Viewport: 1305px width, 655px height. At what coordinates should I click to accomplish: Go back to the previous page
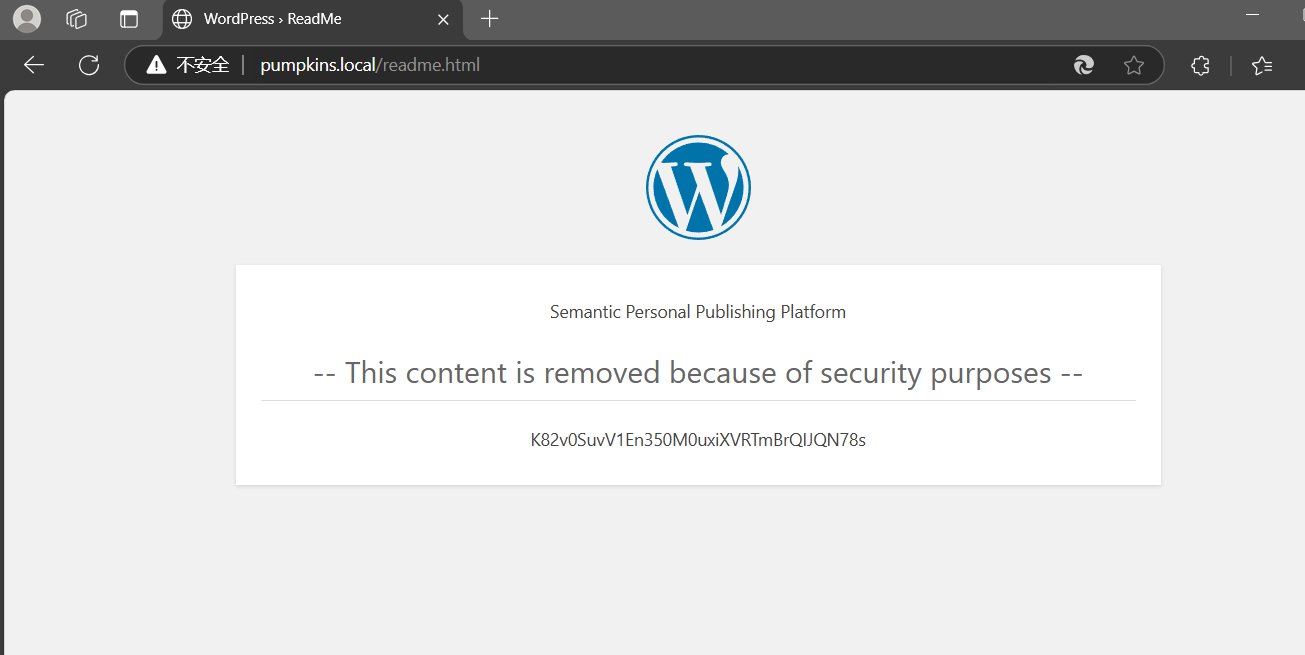pyautogui.click(x=34, y=65)
